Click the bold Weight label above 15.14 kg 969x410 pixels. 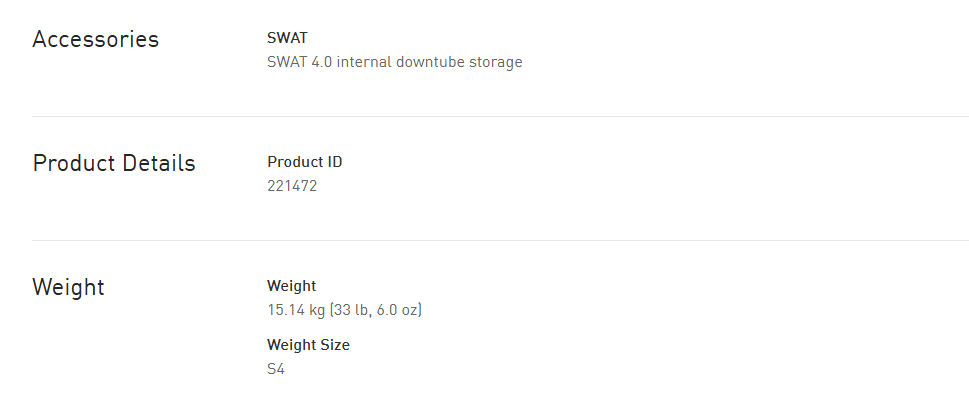click(291, 286)
